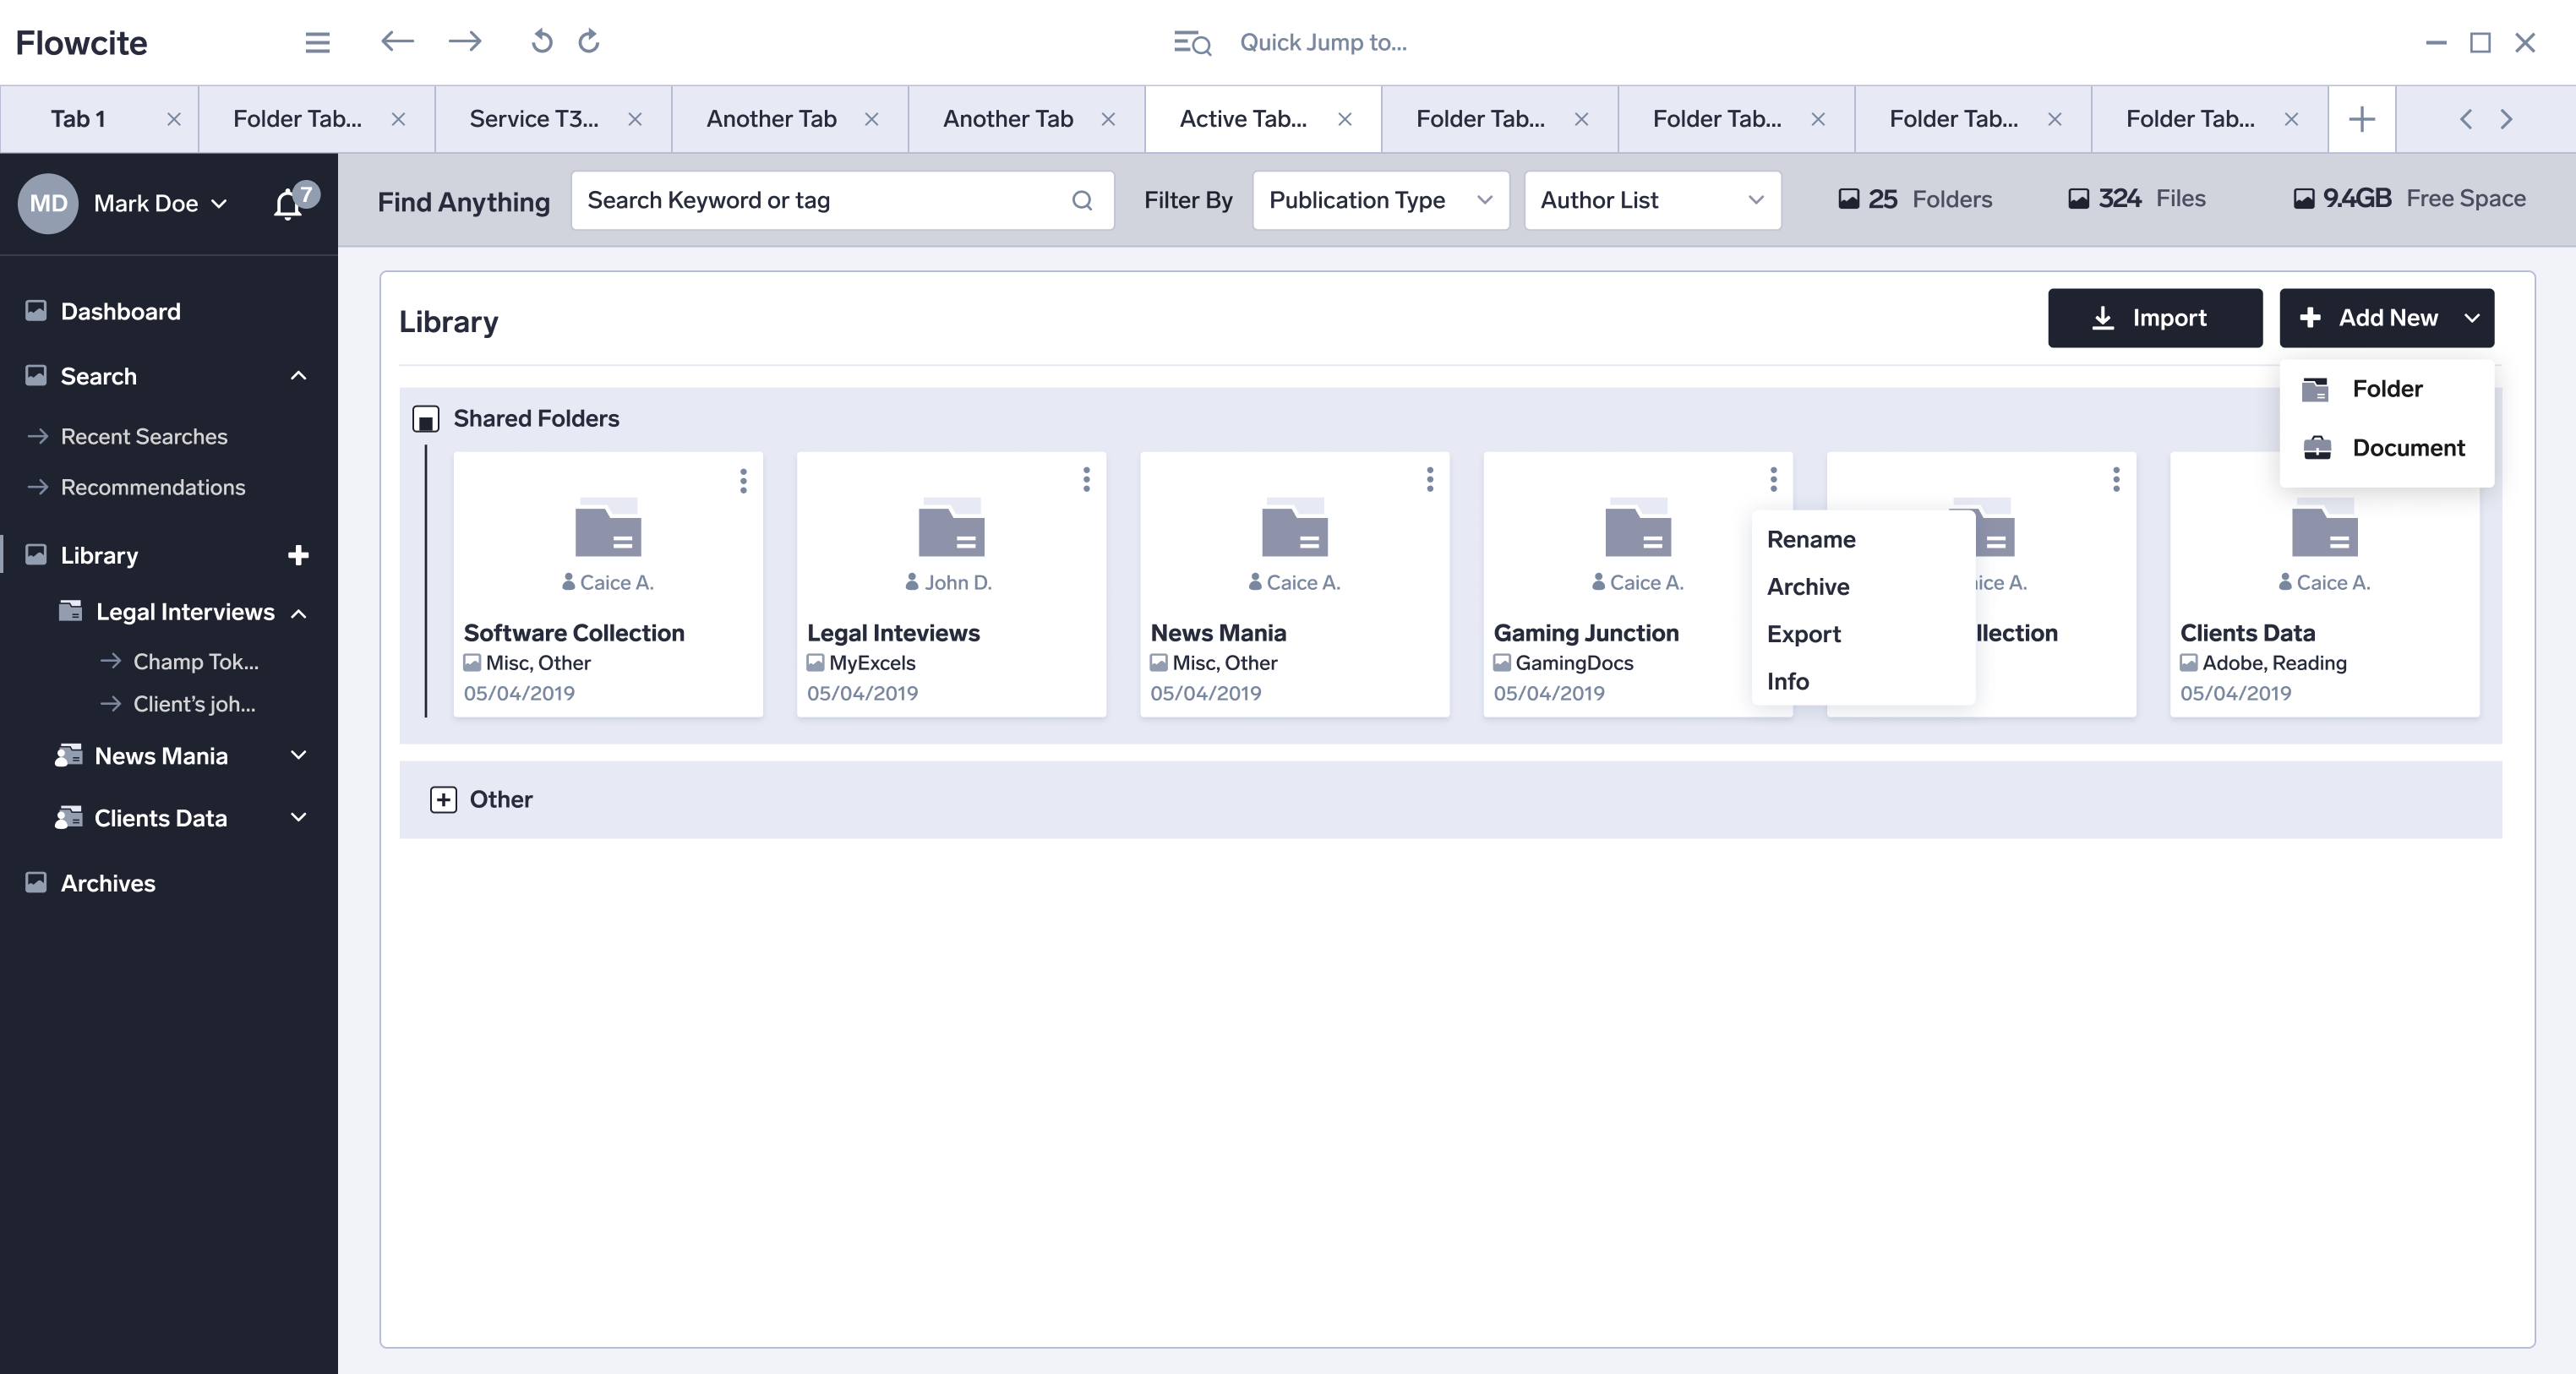Select Archive from the context menu
The image size is (2576, 1374).
[1807, 587]
